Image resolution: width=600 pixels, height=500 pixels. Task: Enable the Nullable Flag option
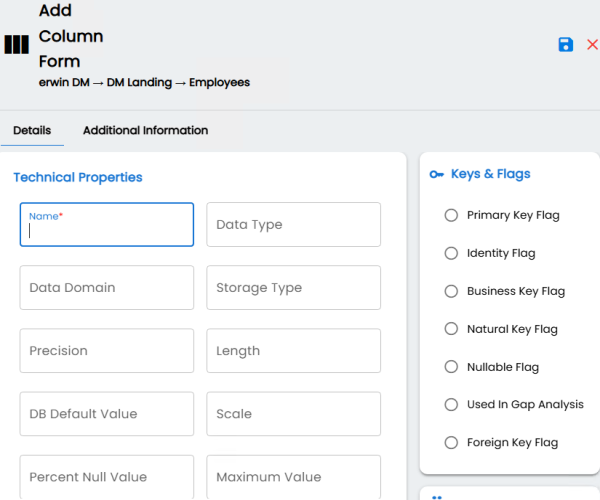(451, 366)
